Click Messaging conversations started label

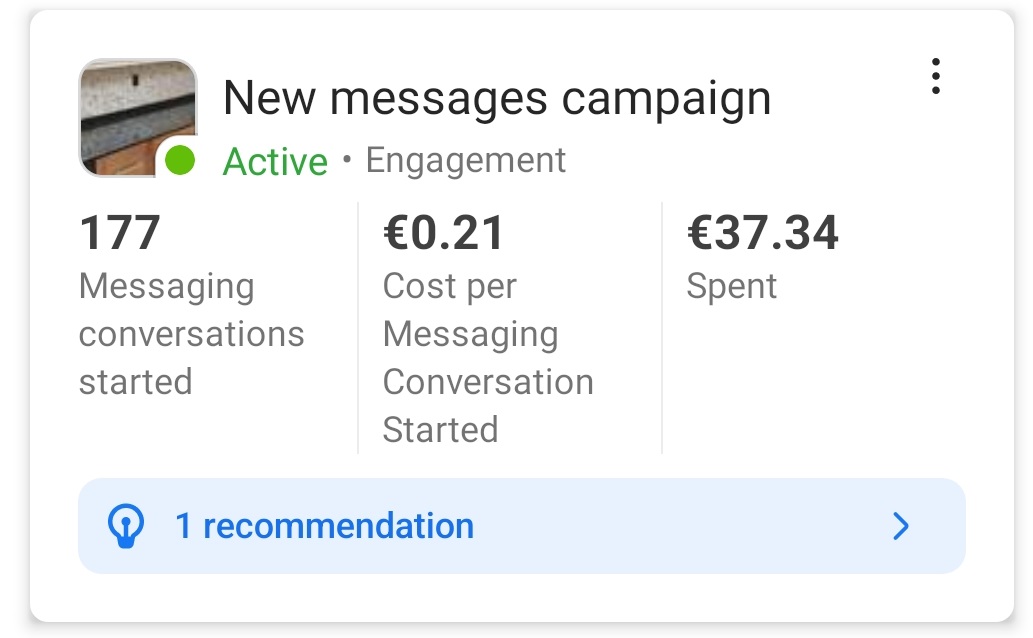pos(192,334)
